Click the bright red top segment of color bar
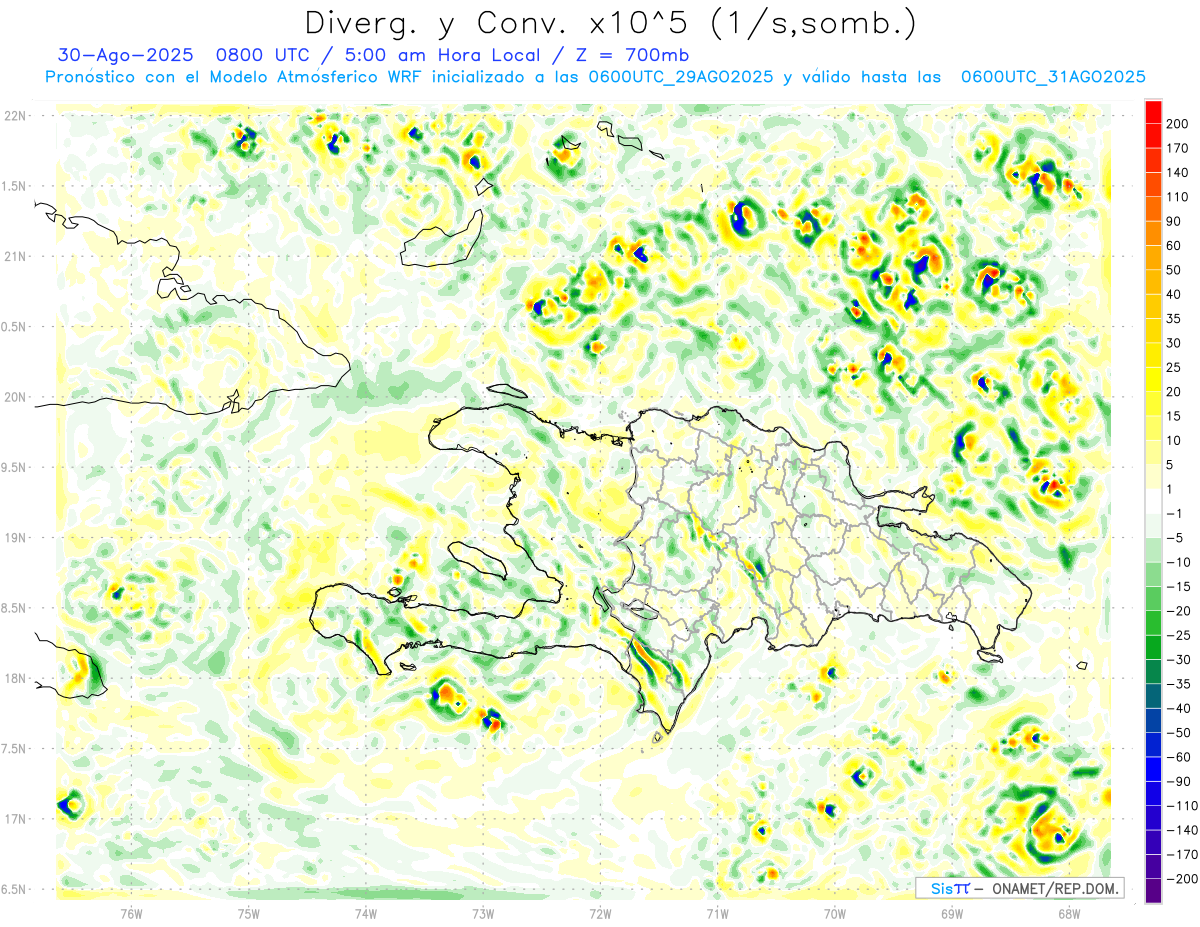This screenshot has width=1200, height=927. (1153, 110)
